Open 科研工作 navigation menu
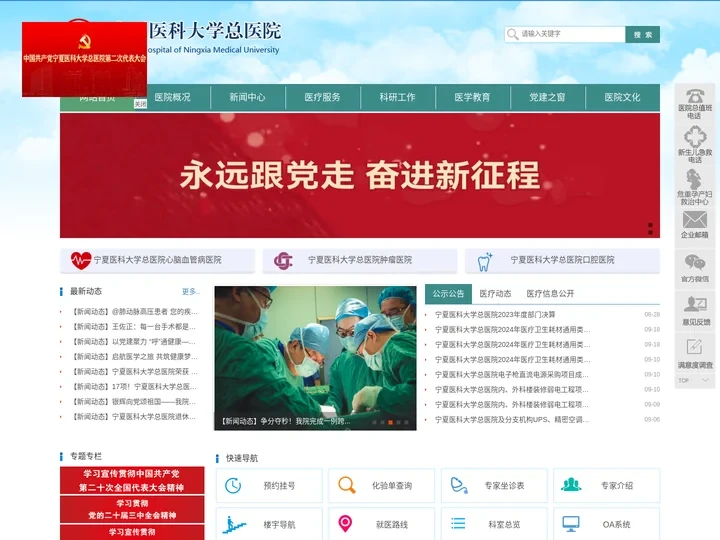Viewport: 720px width, 540px height. [x=398, y=97]
